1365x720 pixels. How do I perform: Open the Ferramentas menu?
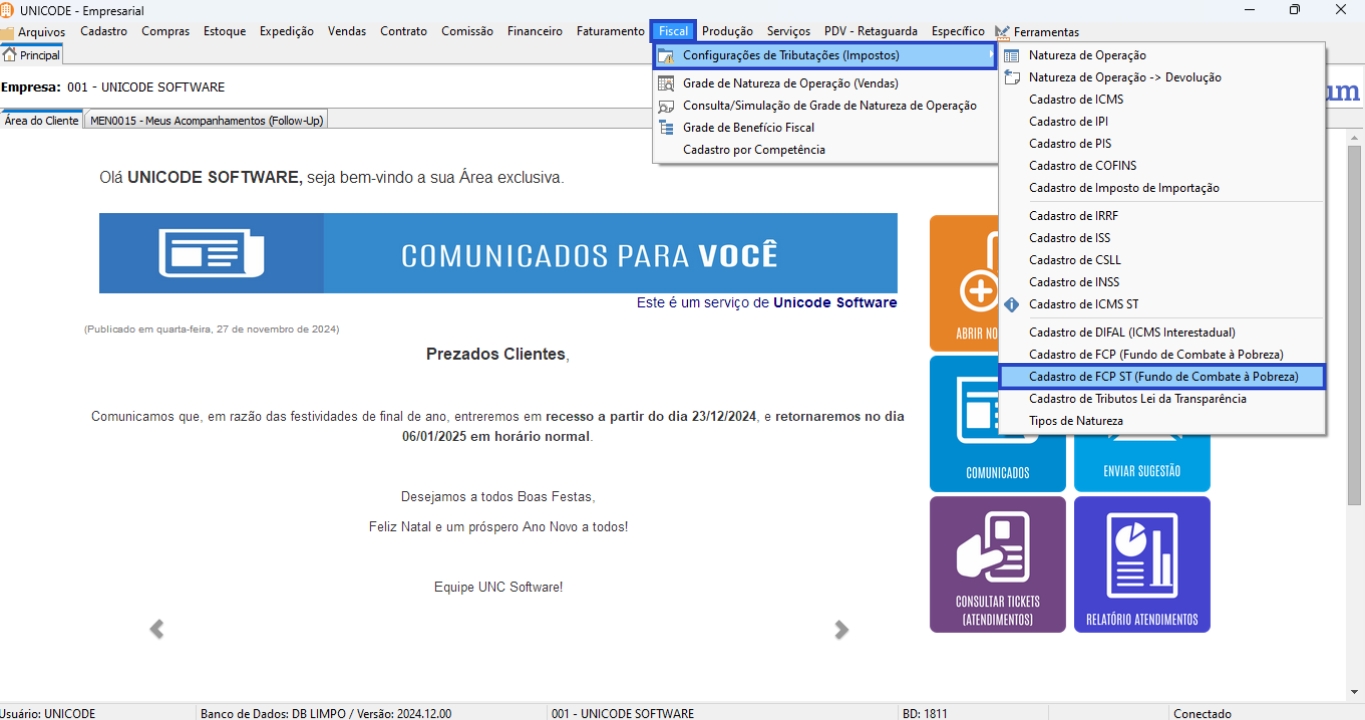coord(1045,32)
